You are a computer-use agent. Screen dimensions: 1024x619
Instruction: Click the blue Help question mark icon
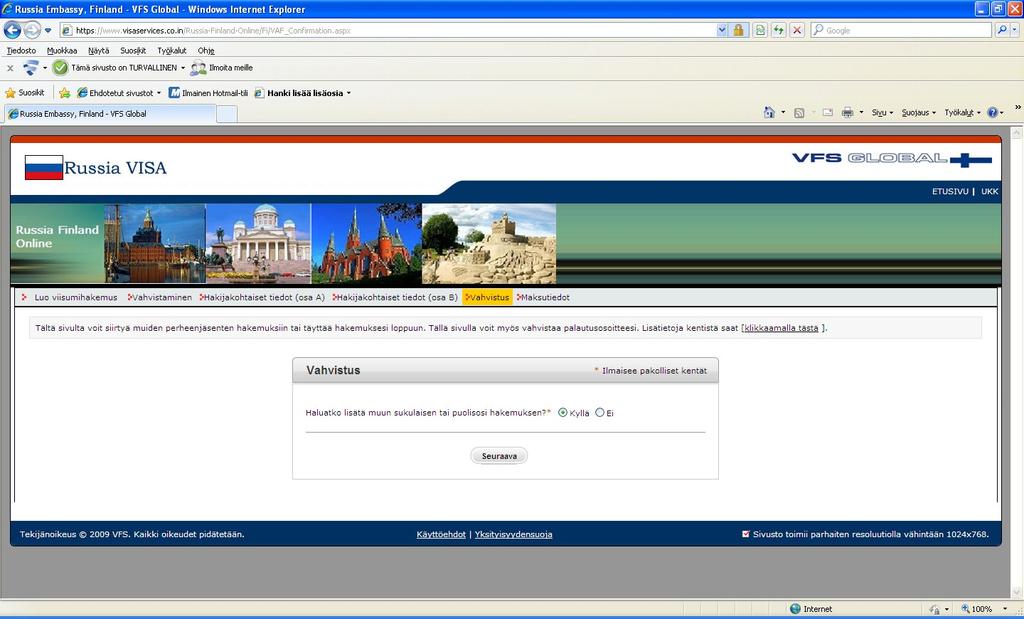(x=993, y=112)
